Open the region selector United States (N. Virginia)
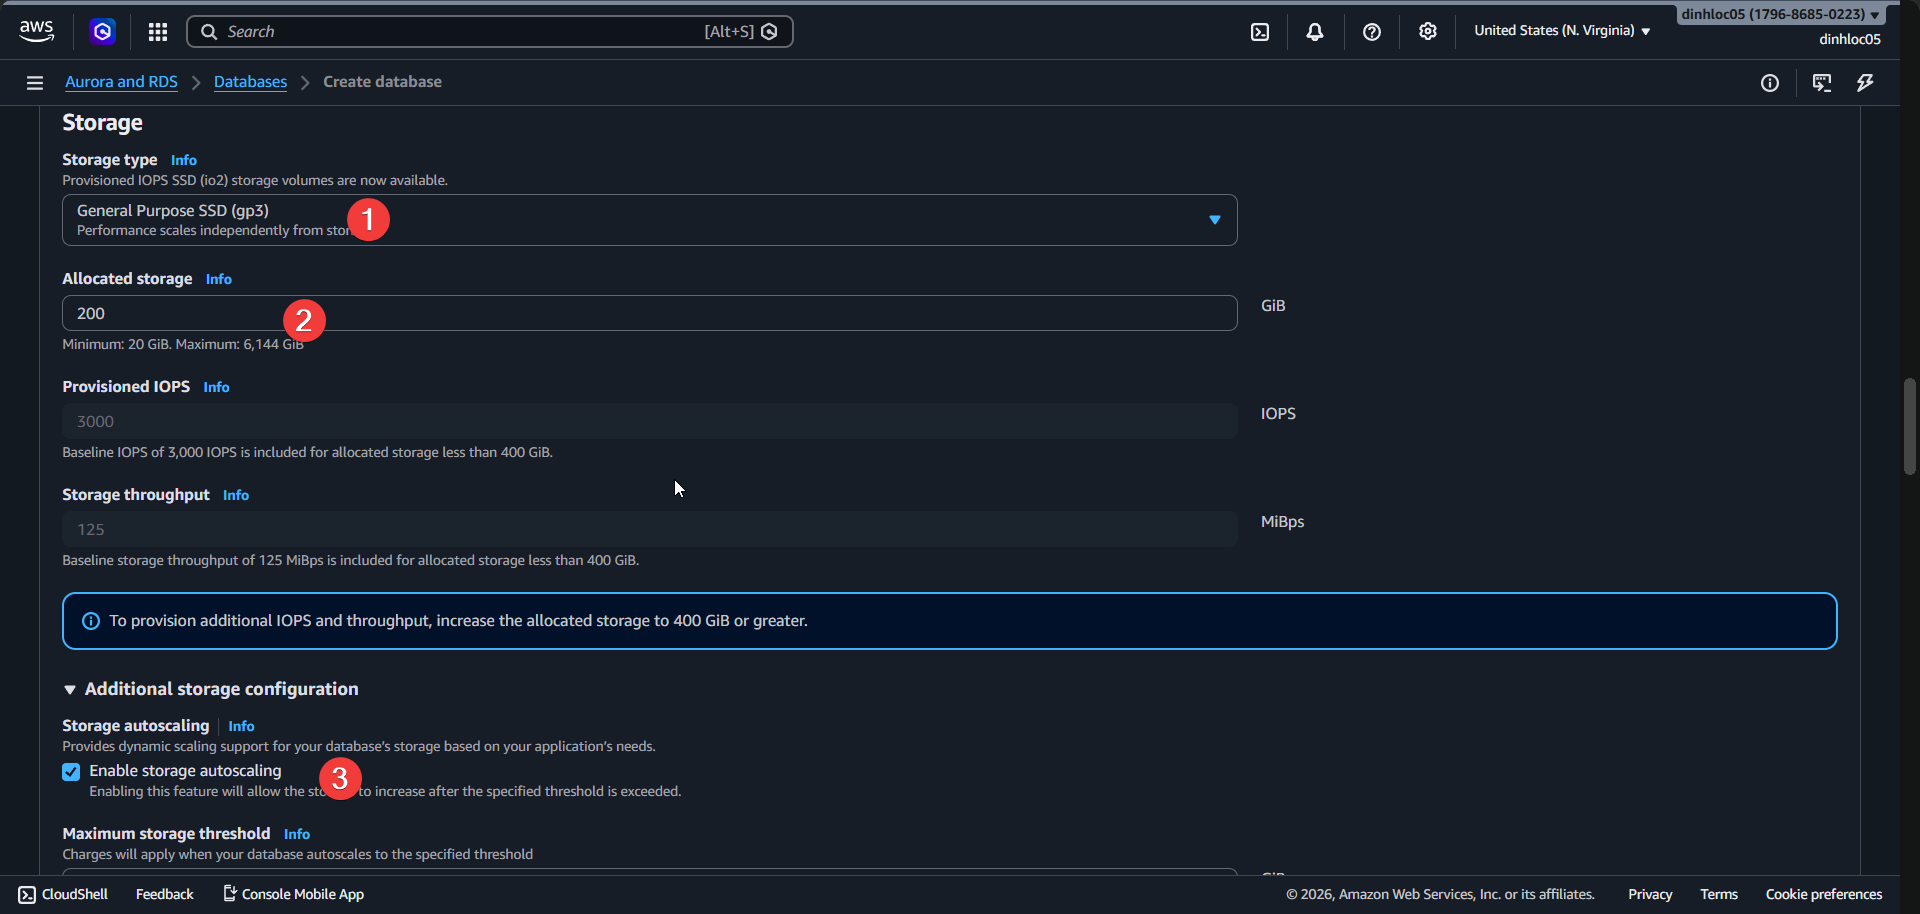 (x=1562, y=31)
